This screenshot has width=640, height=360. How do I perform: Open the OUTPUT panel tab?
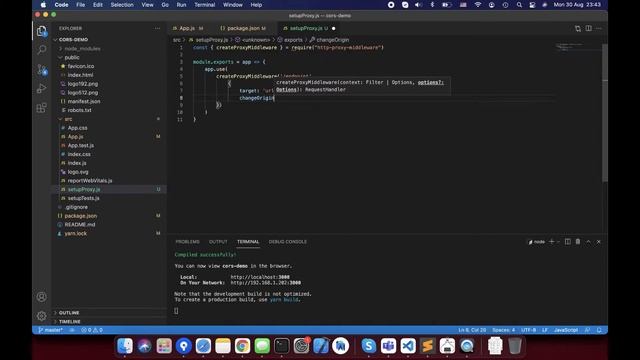coord(218,242)
